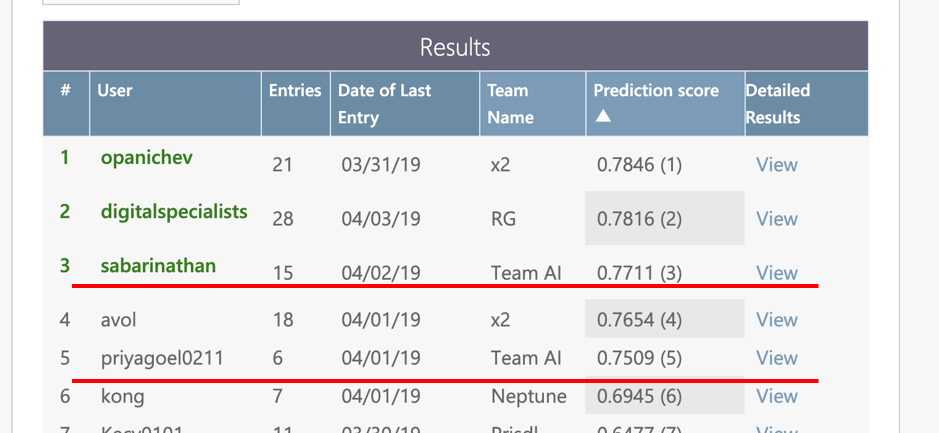Image resolution: width=939 pixels, height=433 pixels.
Task: Open View link for priyagoel0211
Action: tap(777, 358)
